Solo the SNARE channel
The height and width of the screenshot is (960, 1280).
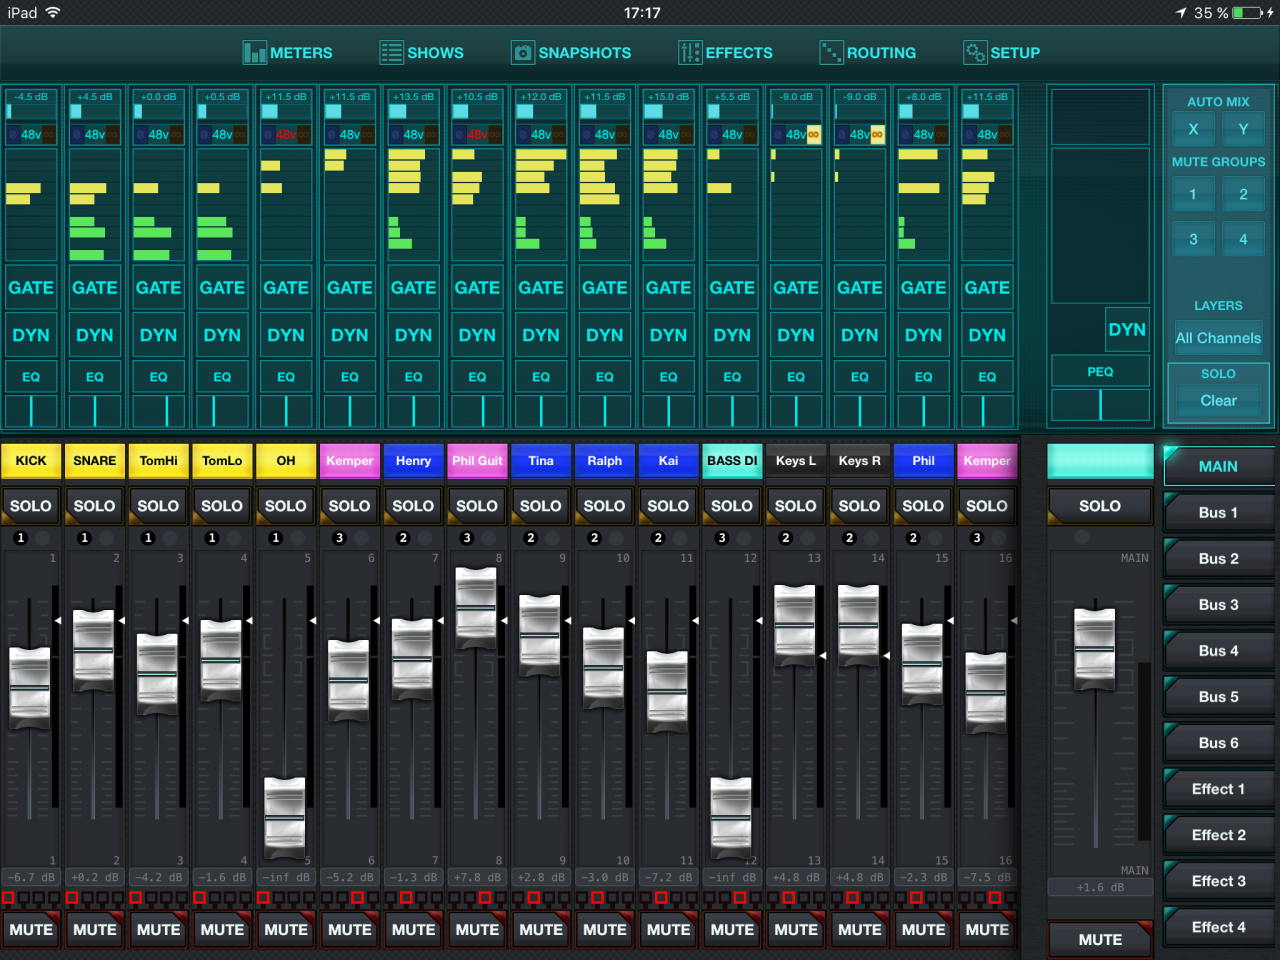point(94,506)
